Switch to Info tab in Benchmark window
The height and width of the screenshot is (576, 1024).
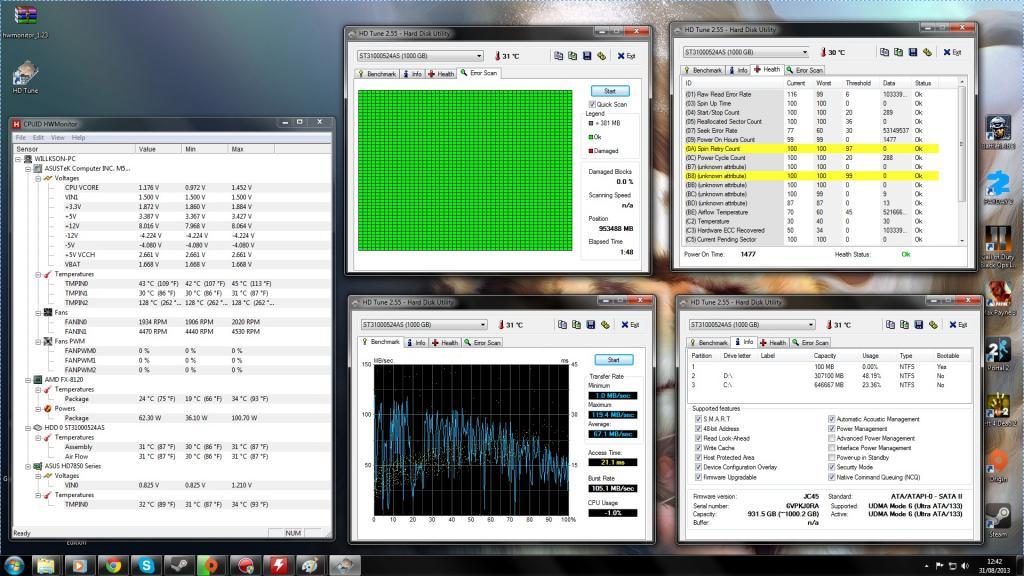[415, 343]
